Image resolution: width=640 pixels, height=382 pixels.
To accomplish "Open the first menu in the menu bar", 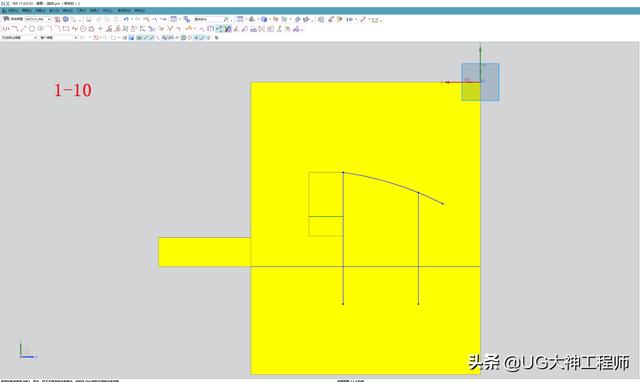I will tap(13, 10).
